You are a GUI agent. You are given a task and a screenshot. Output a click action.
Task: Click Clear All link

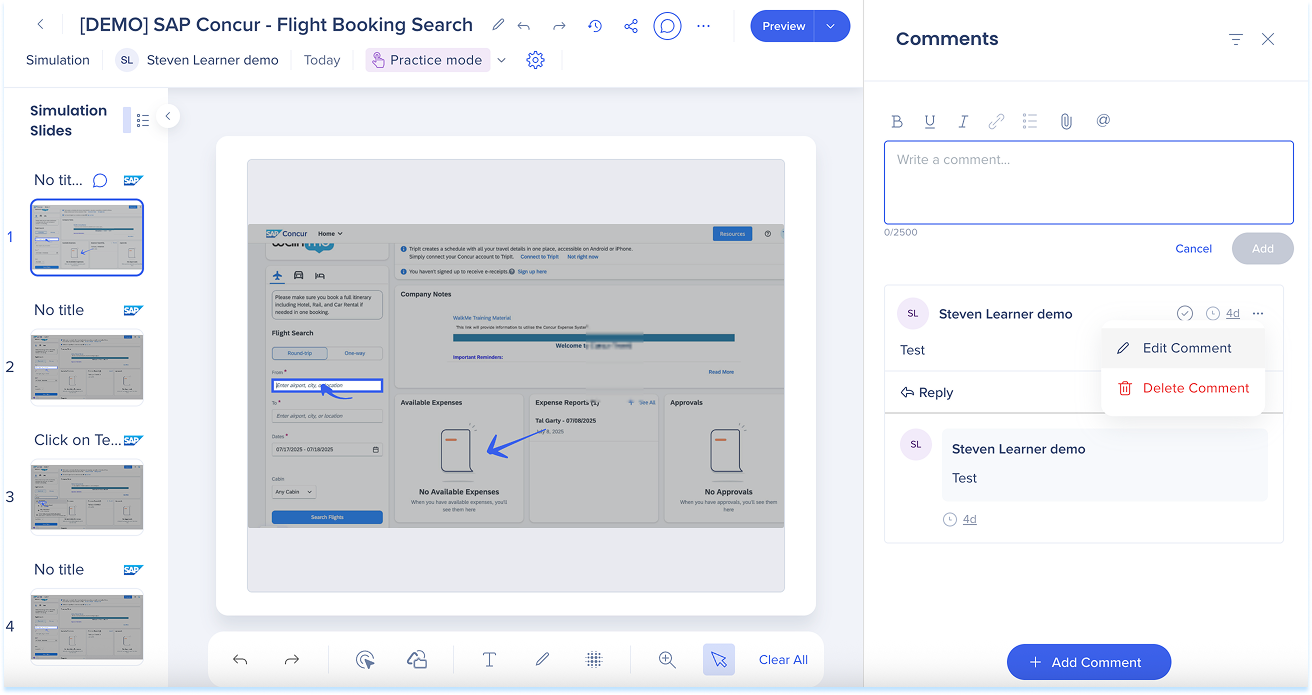783,659
